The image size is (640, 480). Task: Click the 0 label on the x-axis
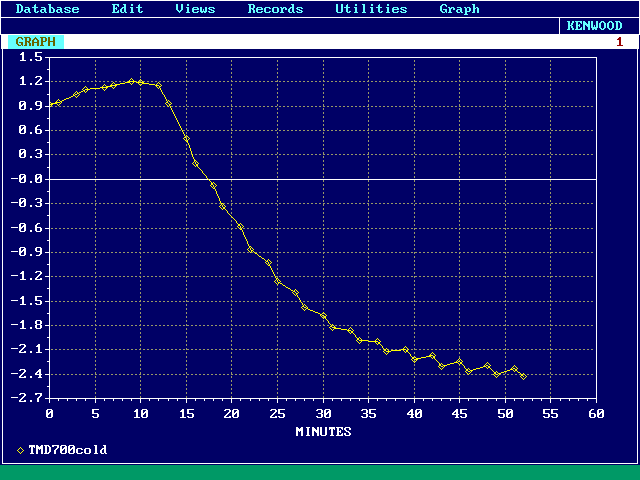pos(50,413)
